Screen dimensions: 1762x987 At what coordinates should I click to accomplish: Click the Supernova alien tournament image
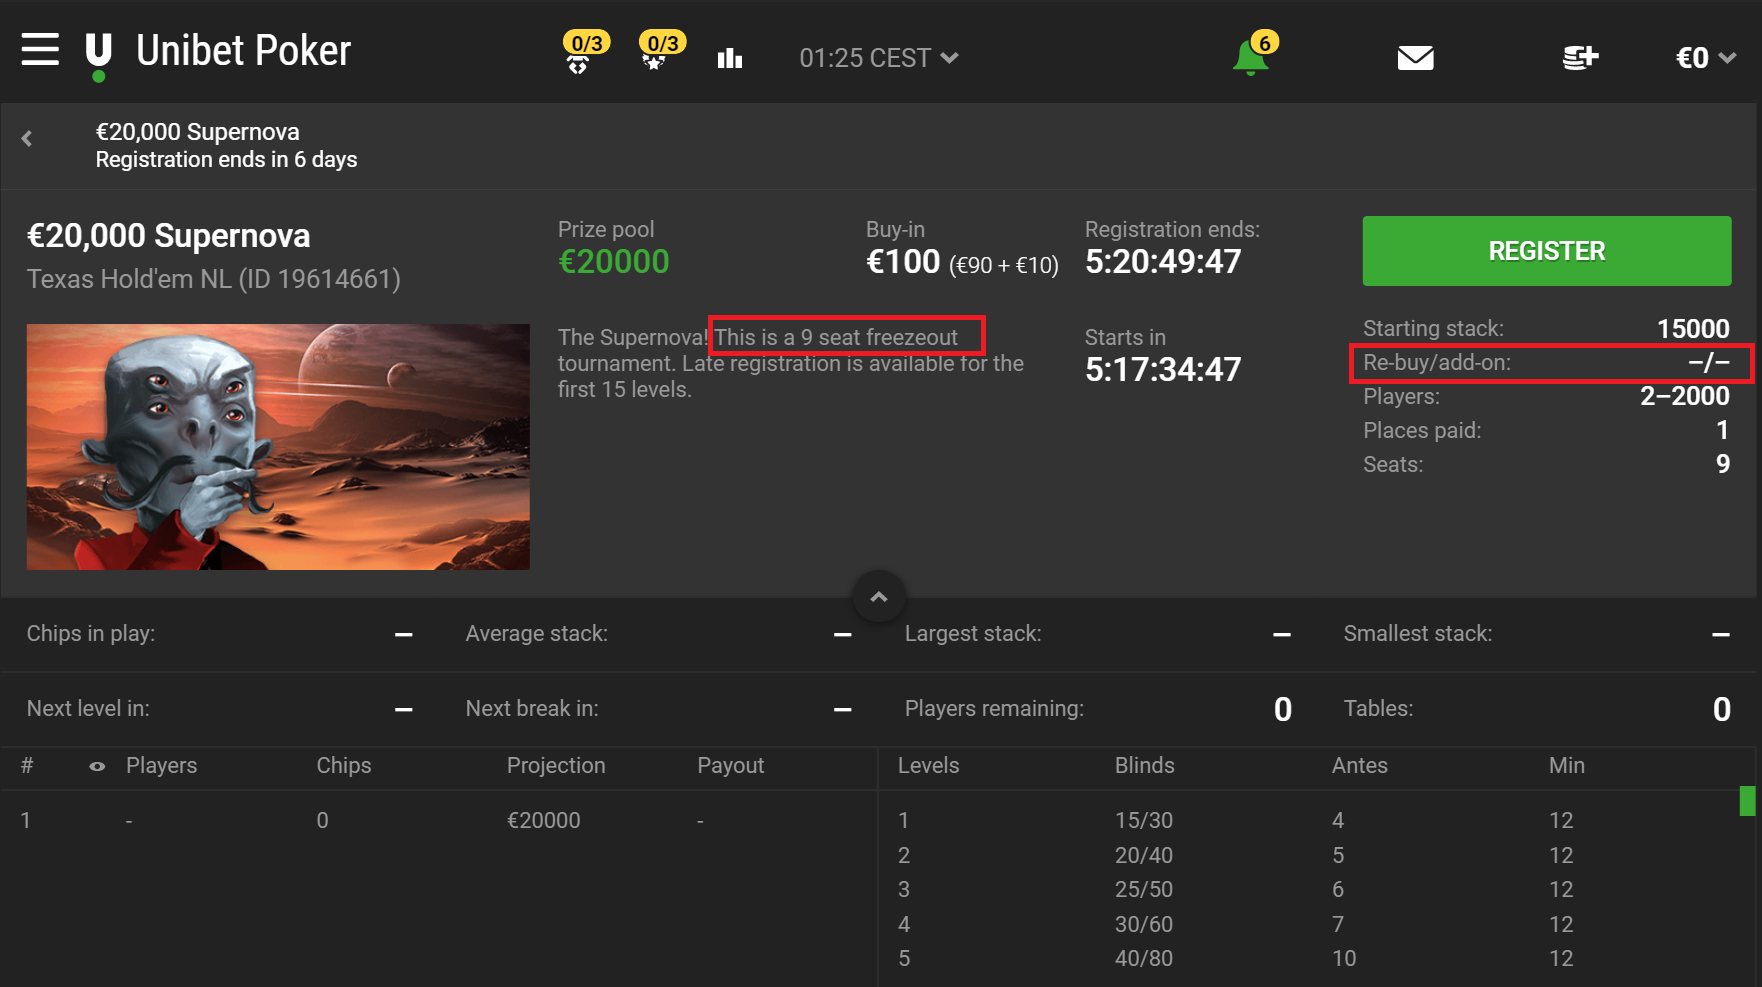tap(278, 447)
